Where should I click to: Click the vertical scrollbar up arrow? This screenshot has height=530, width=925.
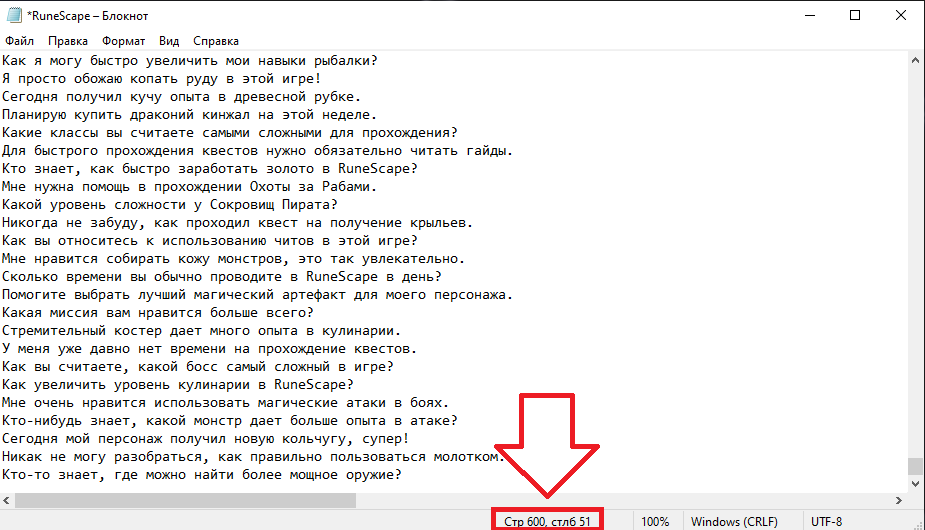pos(915,60)
